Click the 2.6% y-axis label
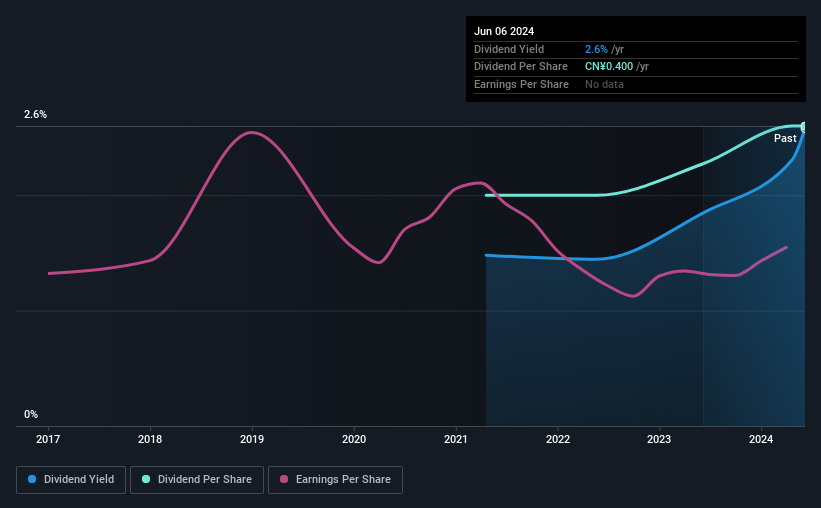Screen dimensions: 821x508 click(35, 114)
